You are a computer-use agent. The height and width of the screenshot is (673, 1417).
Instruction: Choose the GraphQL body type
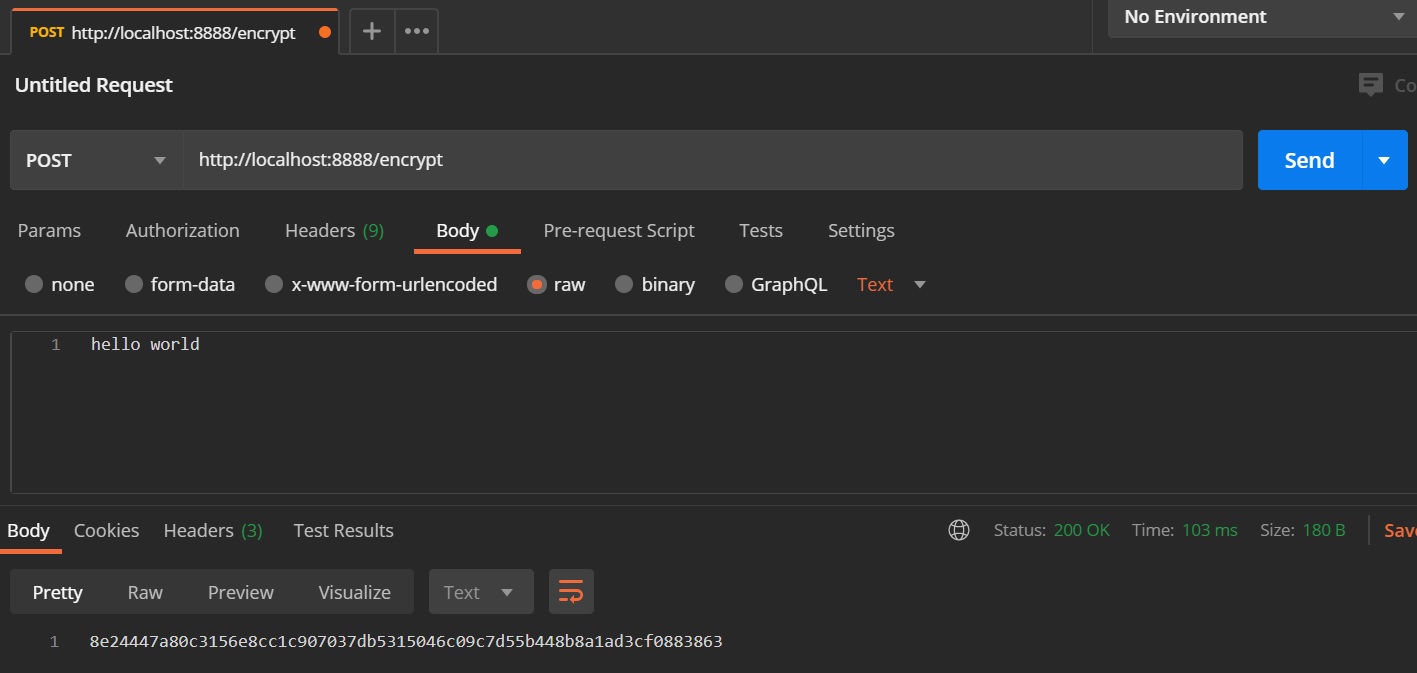tap(734, 284)
